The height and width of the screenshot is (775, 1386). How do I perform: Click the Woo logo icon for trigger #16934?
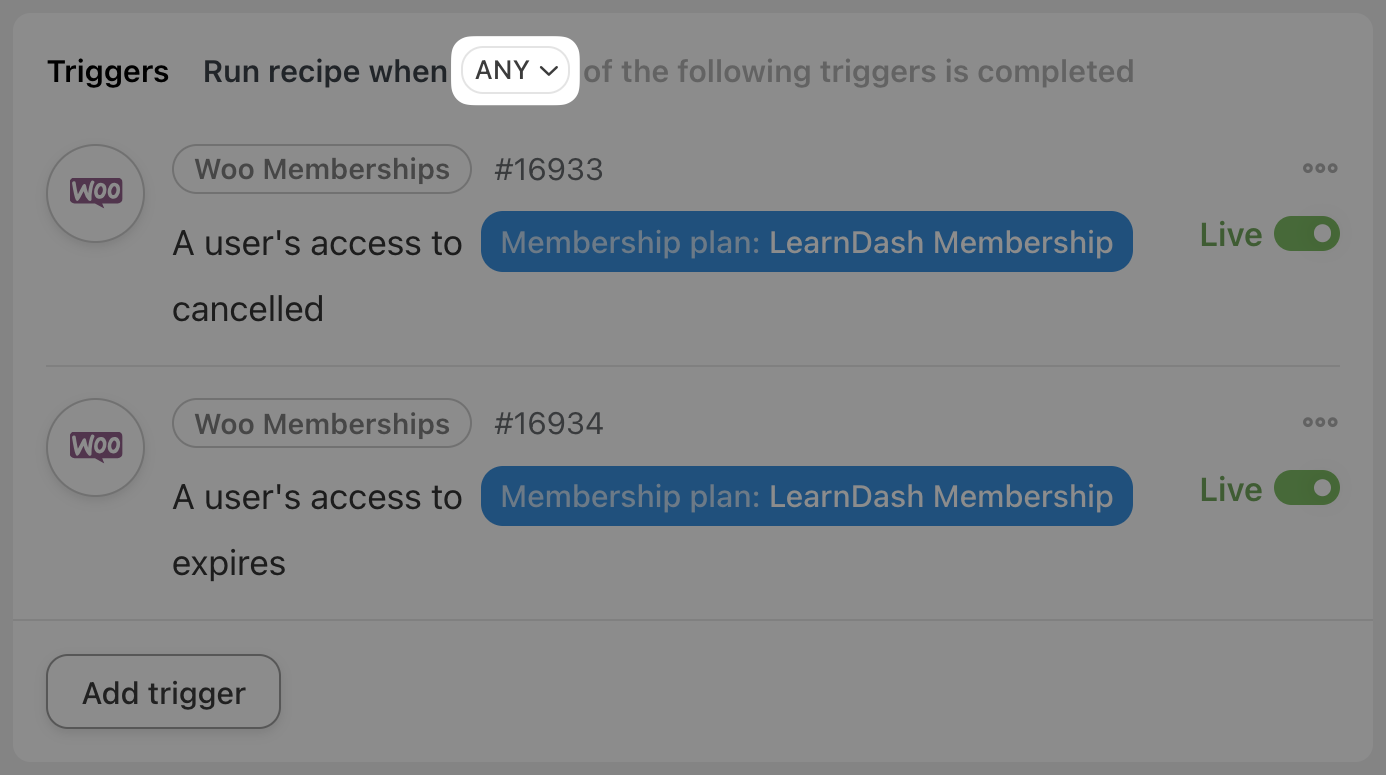coord(96,448)
